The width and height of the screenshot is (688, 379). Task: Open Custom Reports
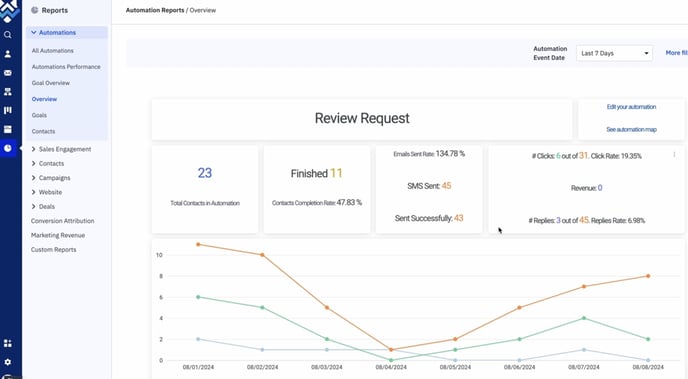pos(54,250)
